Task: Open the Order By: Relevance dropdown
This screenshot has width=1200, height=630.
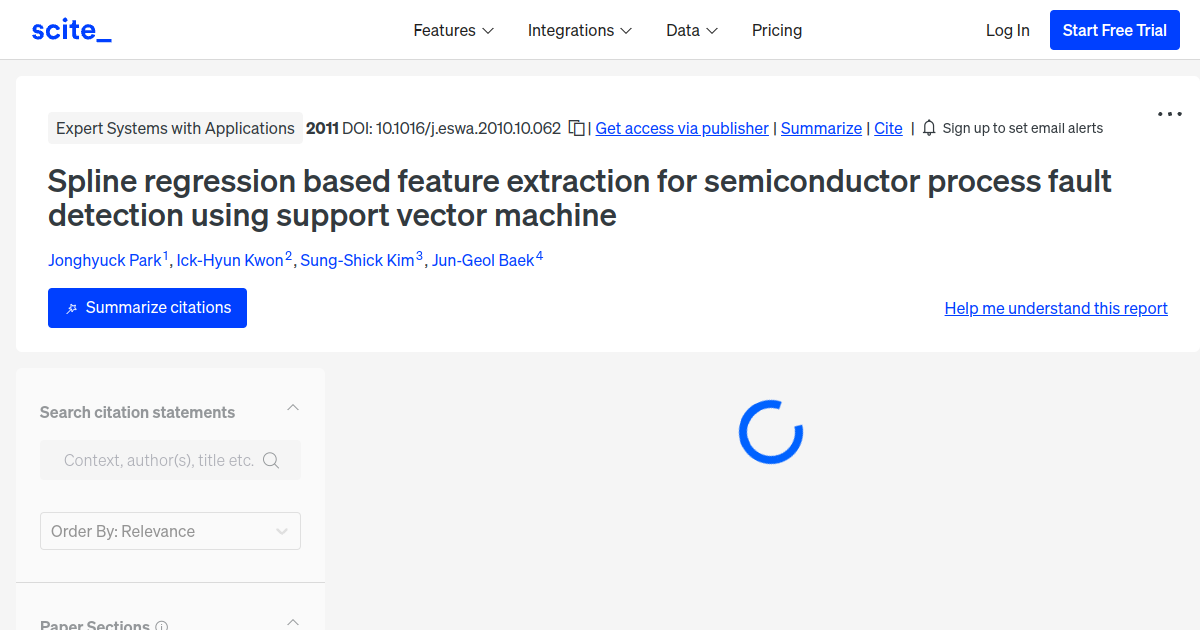Action: 170,531
